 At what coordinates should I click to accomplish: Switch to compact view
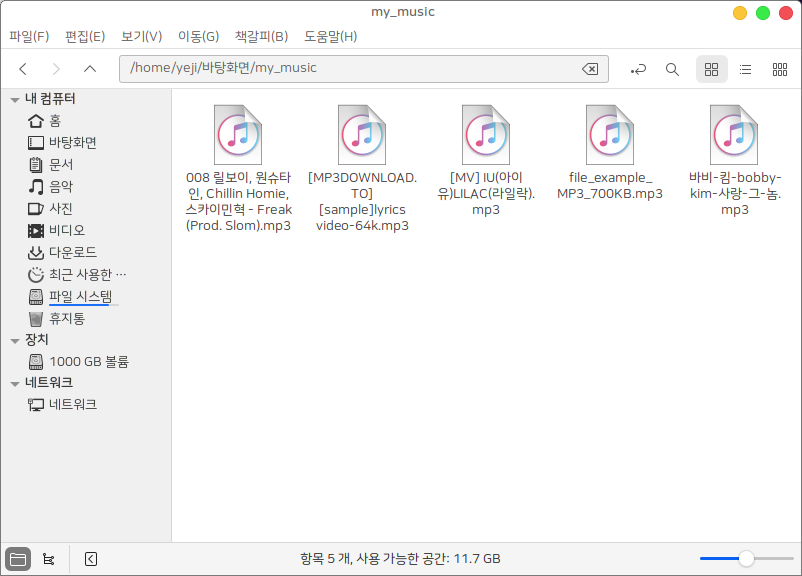[x=779, y=69]
